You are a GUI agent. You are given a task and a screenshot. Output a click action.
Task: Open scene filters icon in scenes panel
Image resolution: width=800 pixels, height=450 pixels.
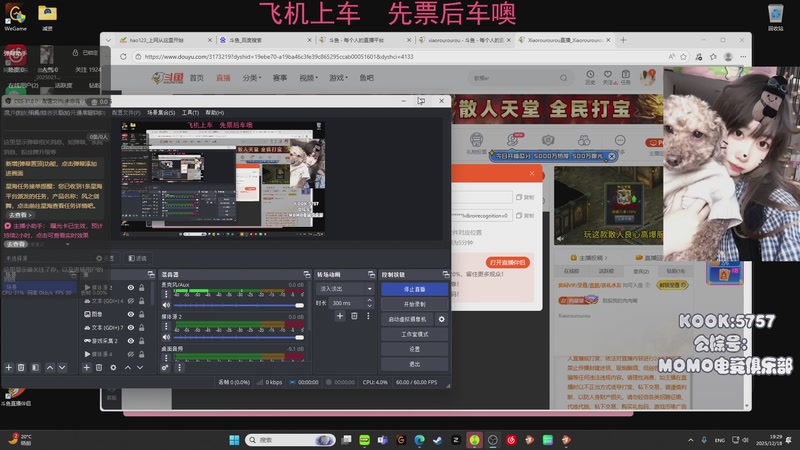pyautogui.click(x=35, y=367)
